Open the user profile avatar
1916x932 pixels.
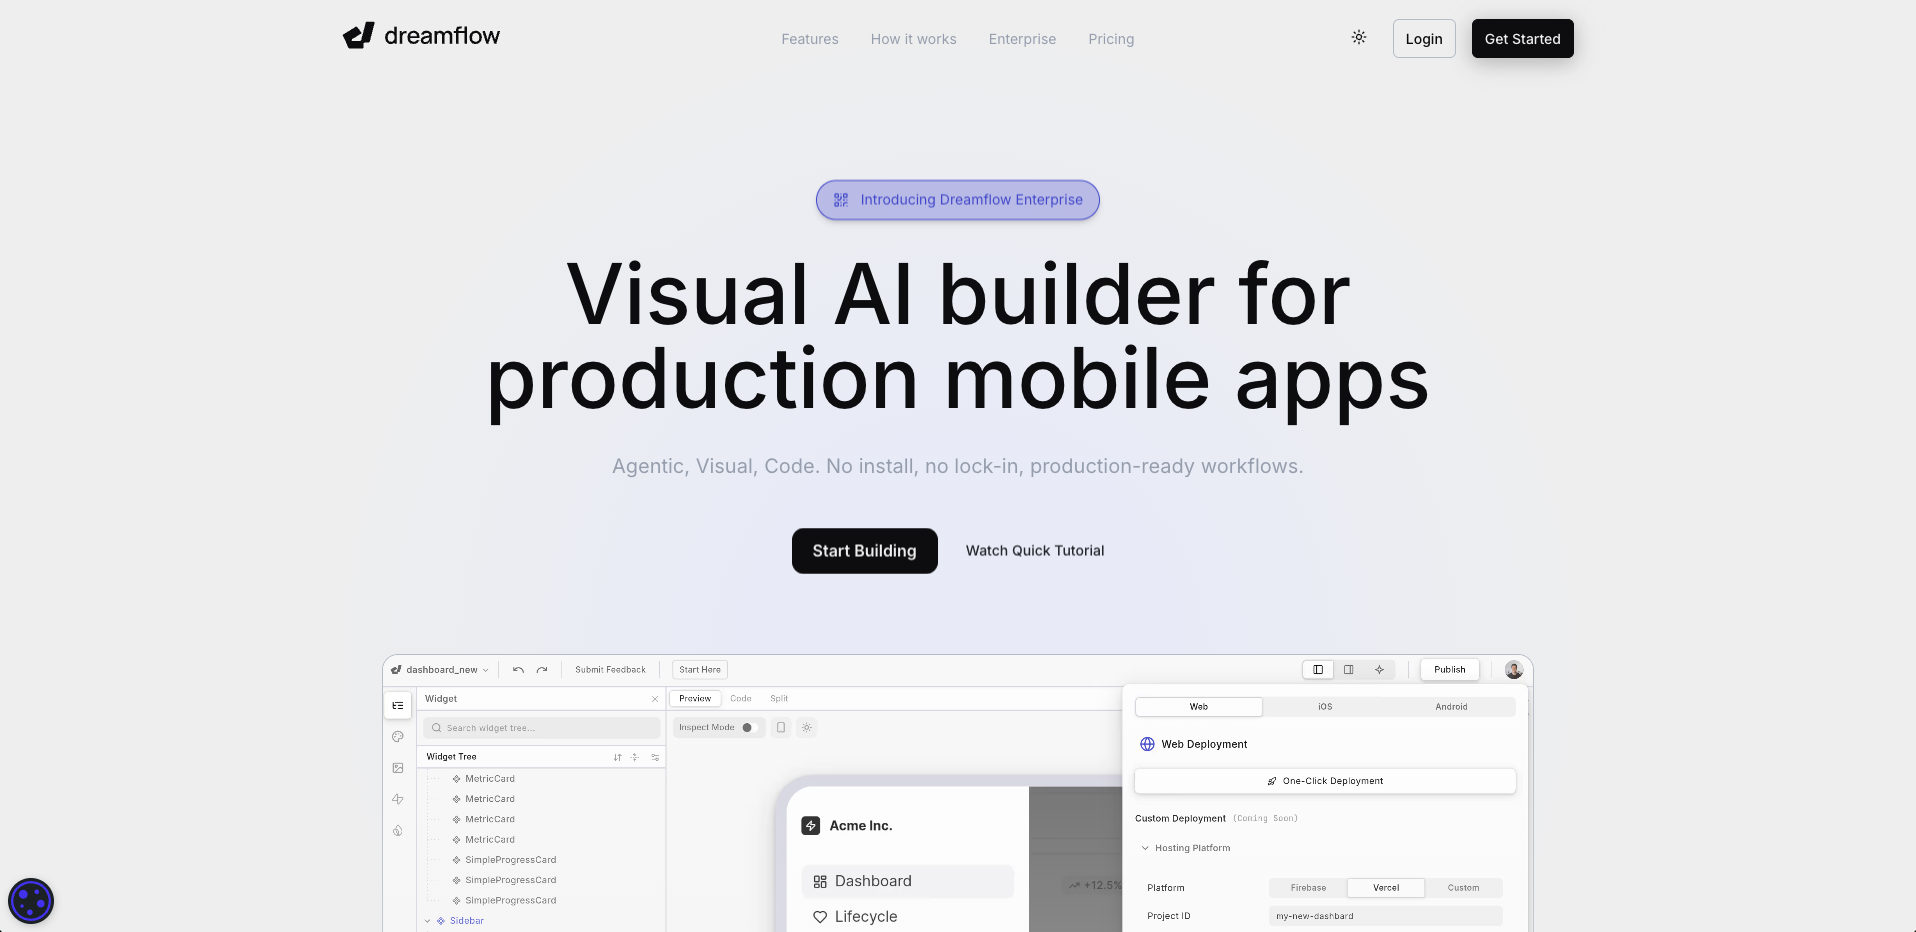(x=1514, y=670)
